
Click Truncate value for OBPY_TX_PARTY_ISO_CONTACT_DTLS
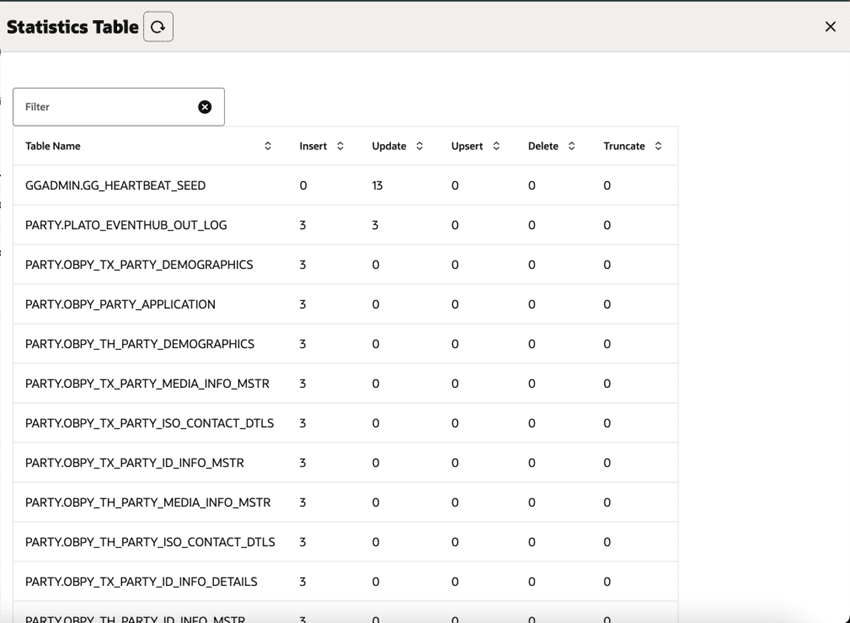pyautogui.click(x=607, y=423)
